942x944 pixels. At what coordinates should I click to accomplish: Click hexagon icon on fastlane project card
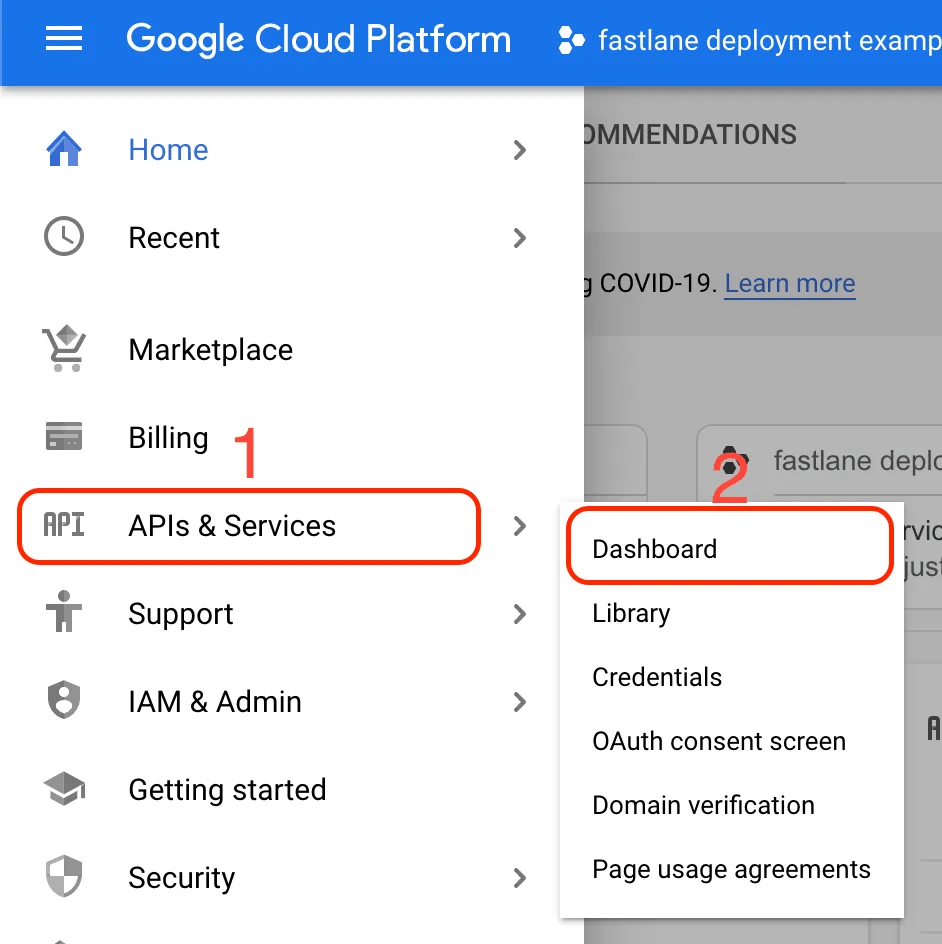730,462
